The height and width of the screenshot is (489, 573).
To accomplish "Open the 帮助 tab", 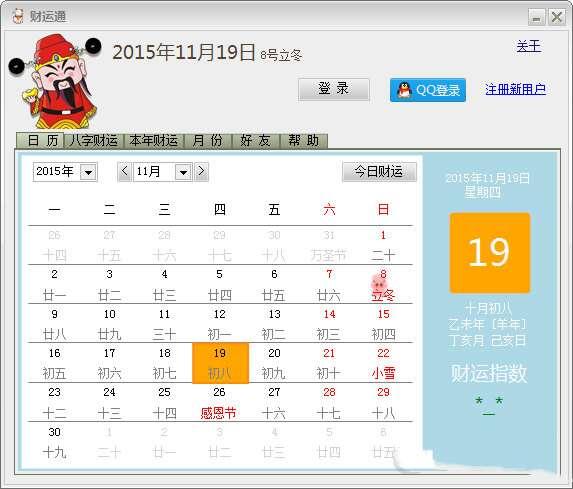I will tap(303, 141).
